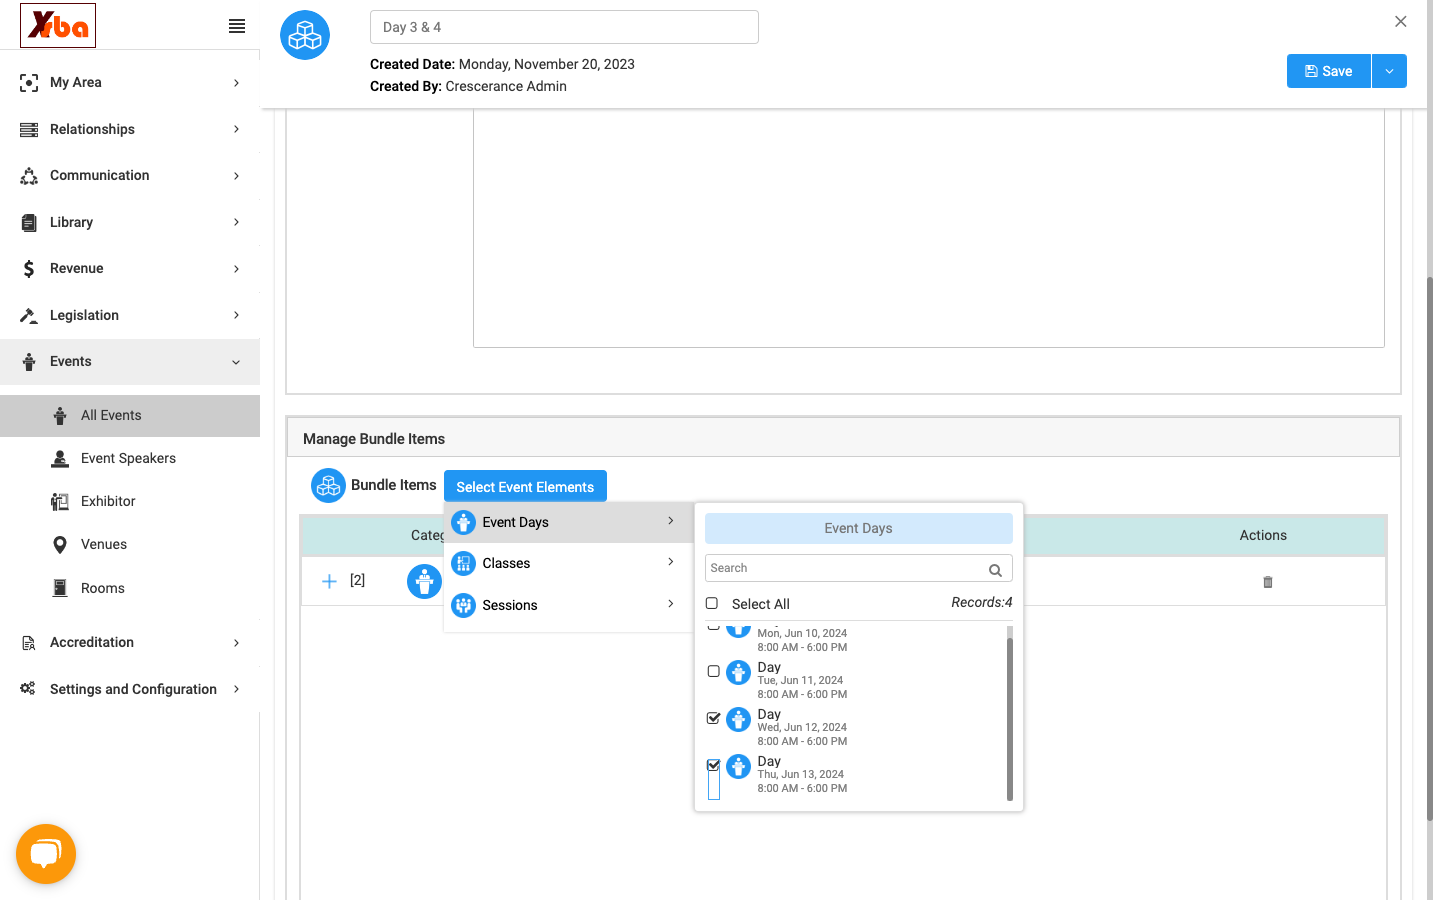Uncheck the Thu, Jun 13, 2024 day
This screenshot has width=1433, height=900.
(x=713, y=765)
